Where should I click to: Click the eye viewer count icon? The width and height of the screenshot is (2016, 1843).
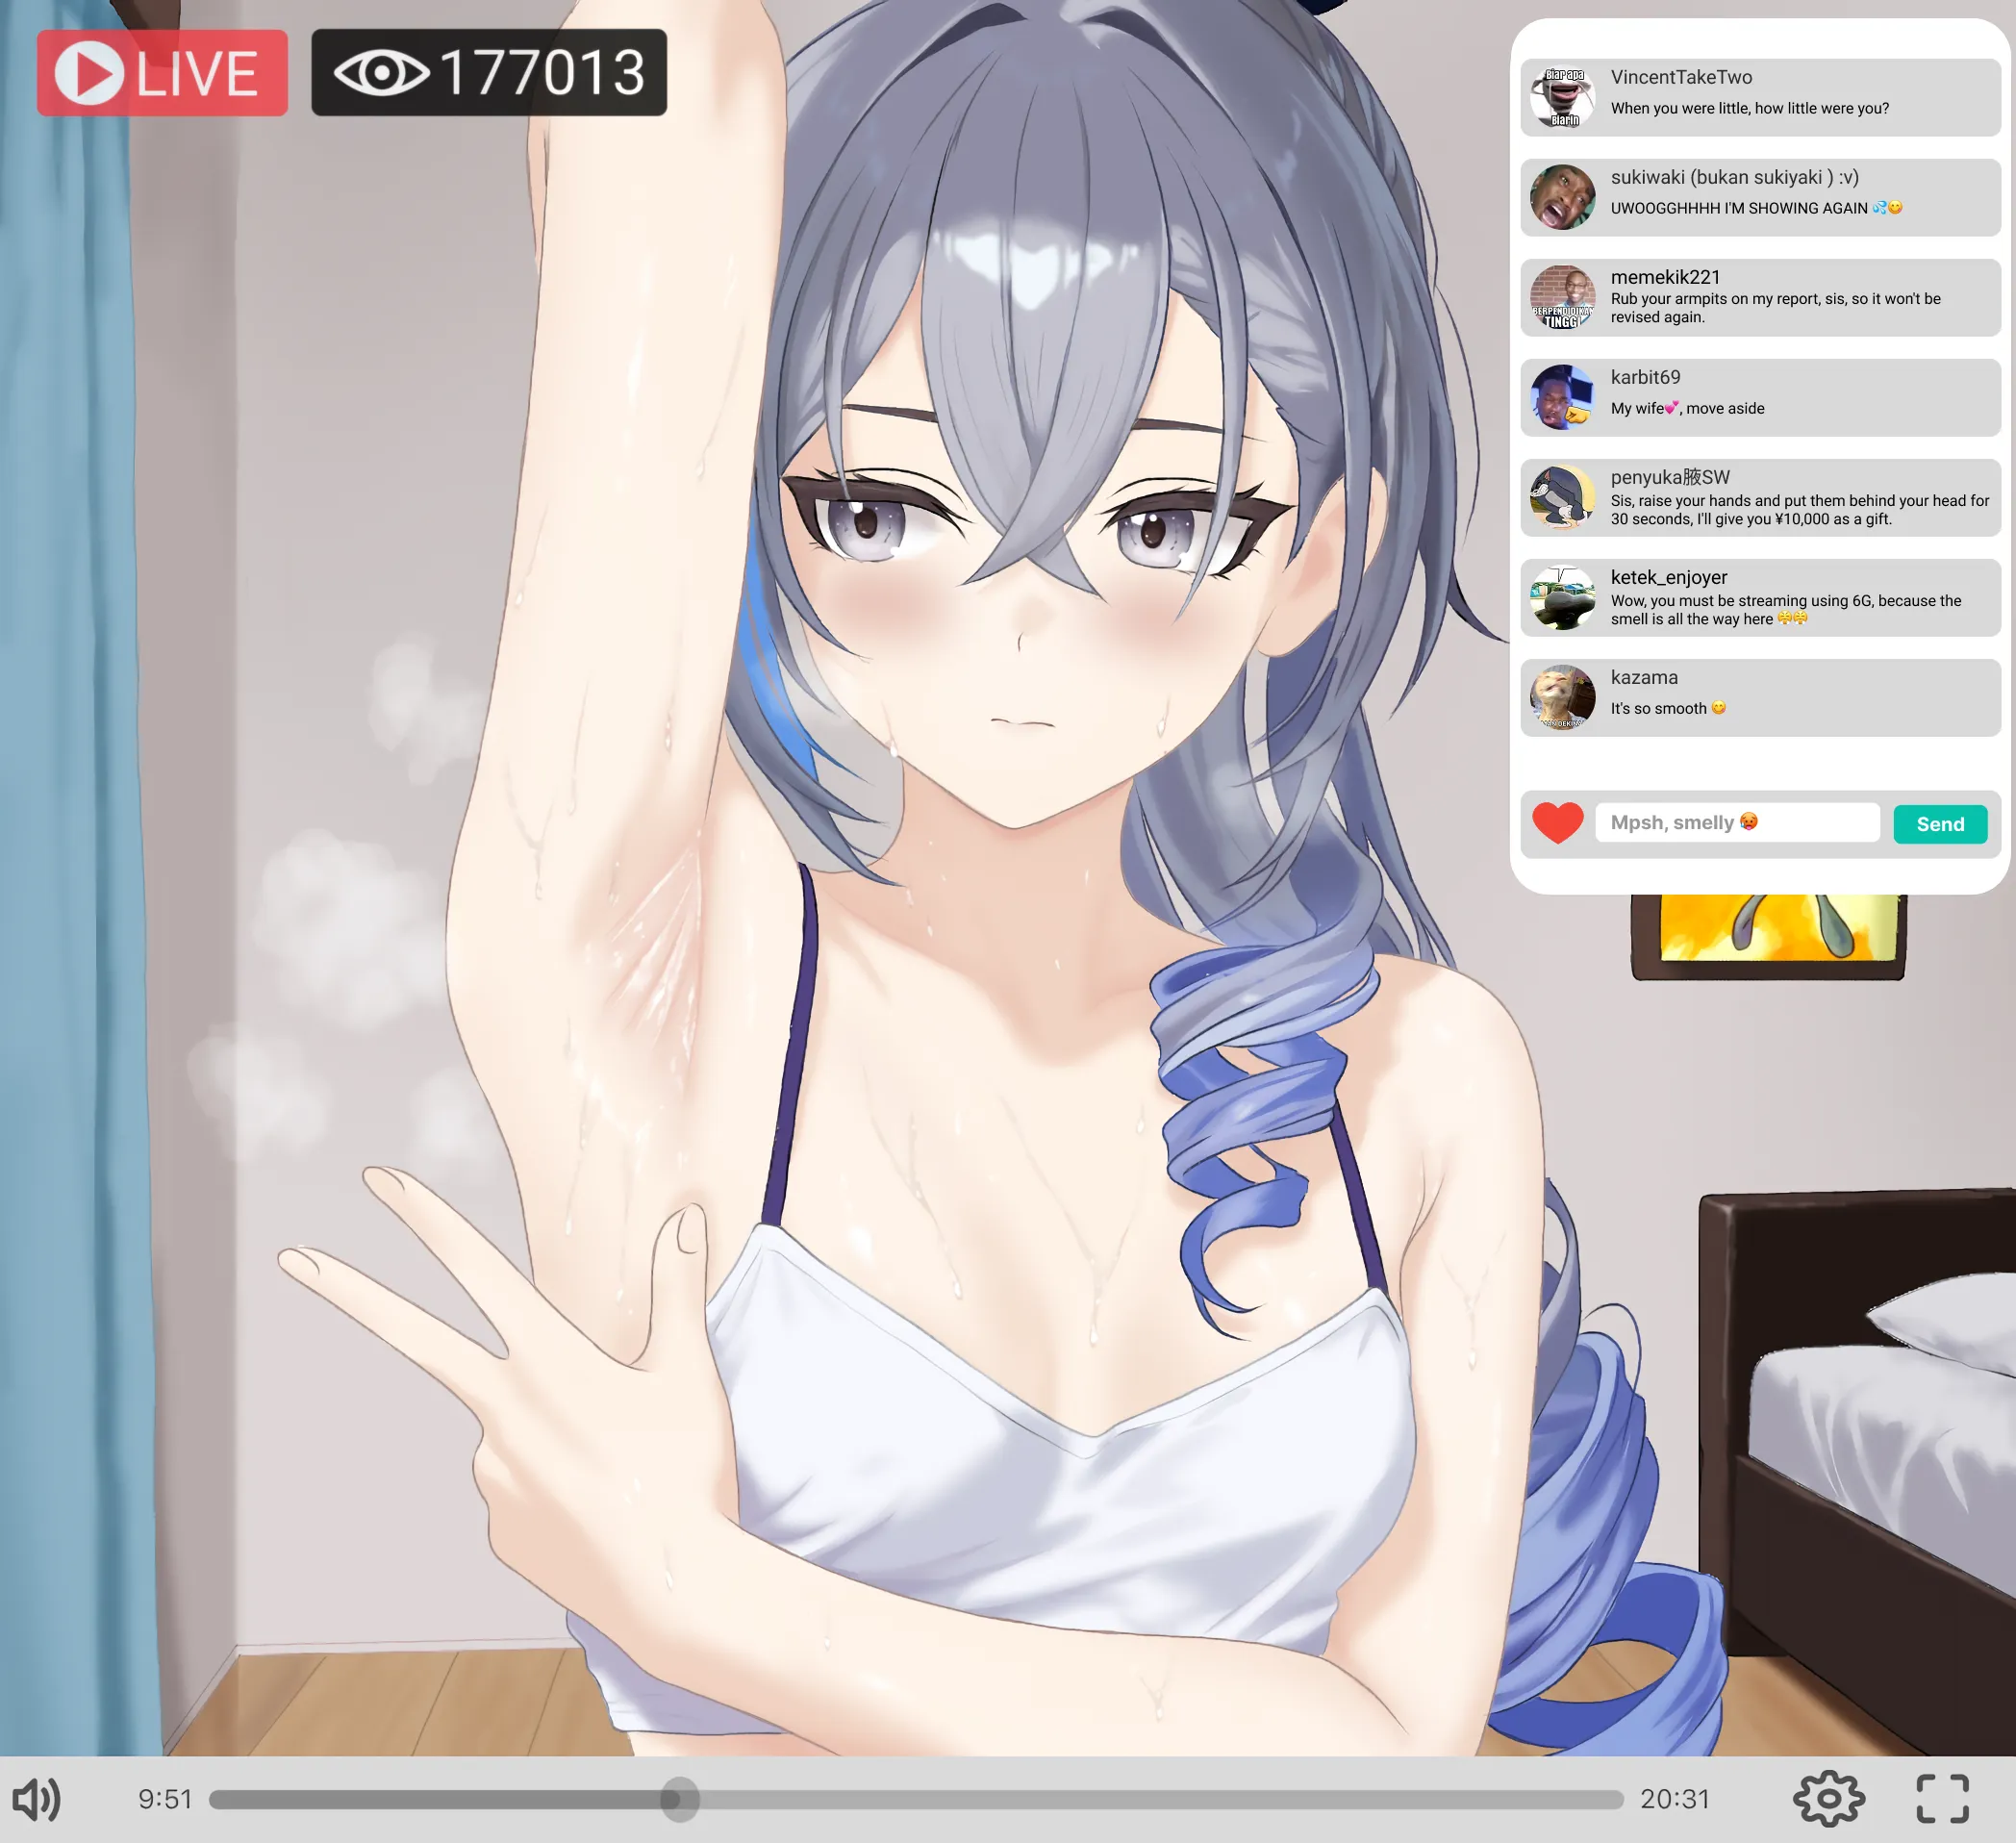pyautogui.click(x=381, y=73)
